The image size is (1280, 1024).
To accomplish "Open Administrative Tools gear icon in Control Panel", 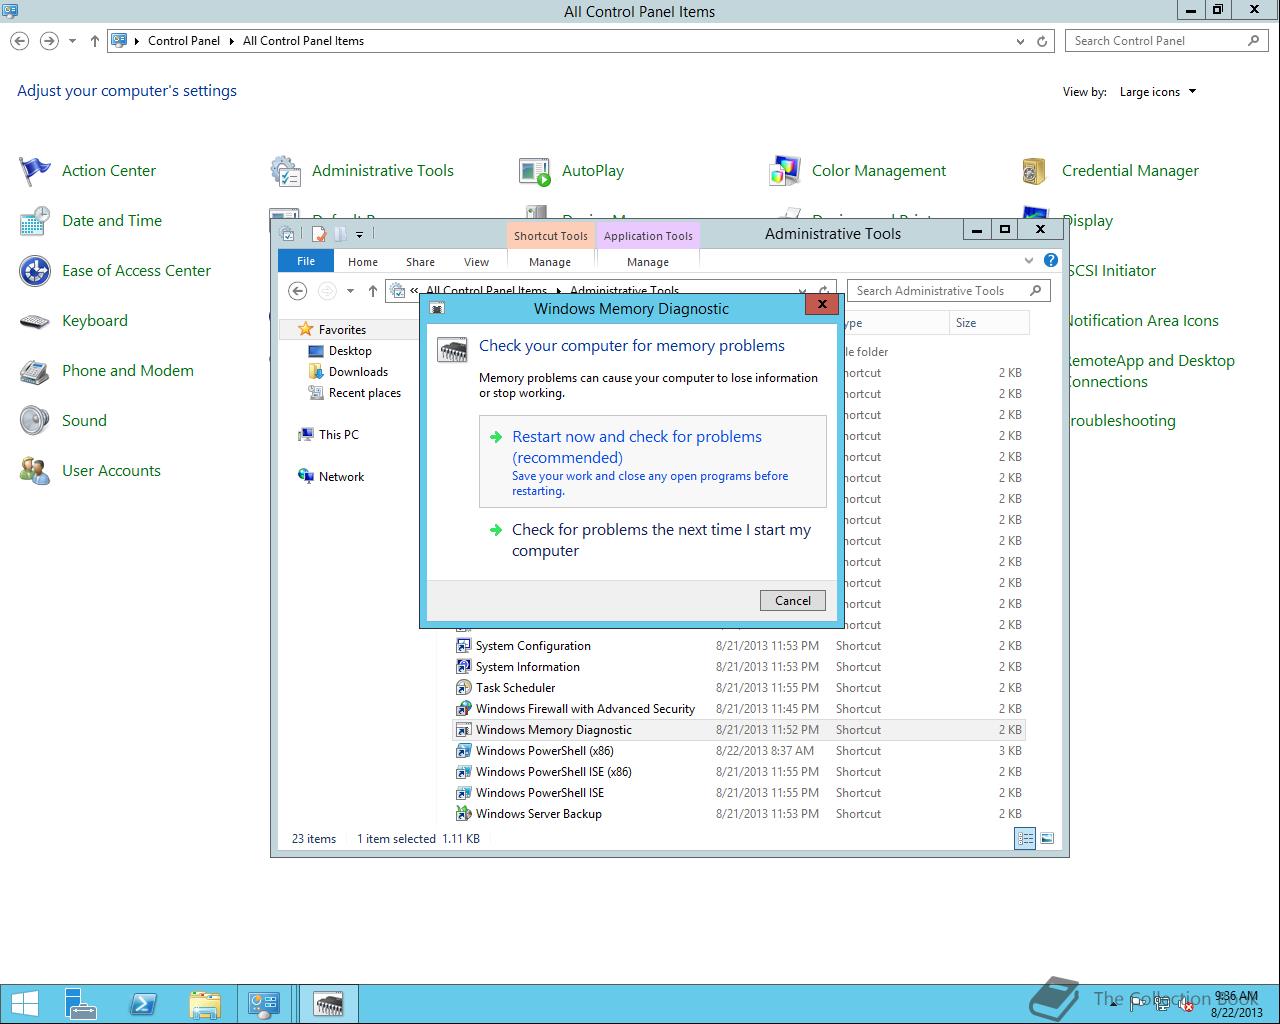I will (285, 171).
